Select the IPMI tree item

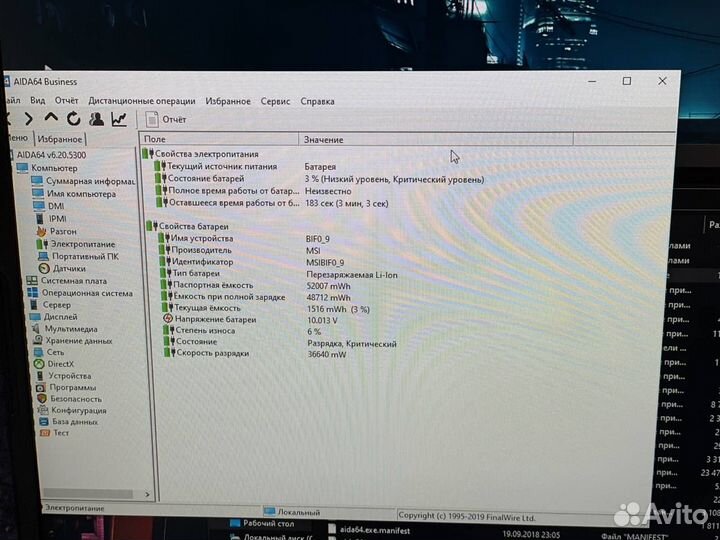tap(57, 219)
